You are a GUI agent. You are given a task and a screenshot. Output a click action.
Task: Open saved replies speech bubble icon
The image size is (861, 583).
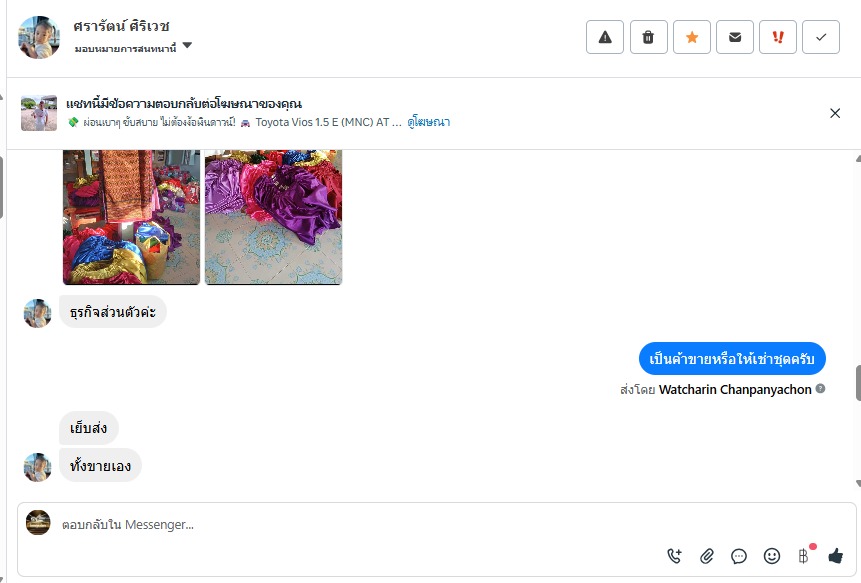coord(739,556)
